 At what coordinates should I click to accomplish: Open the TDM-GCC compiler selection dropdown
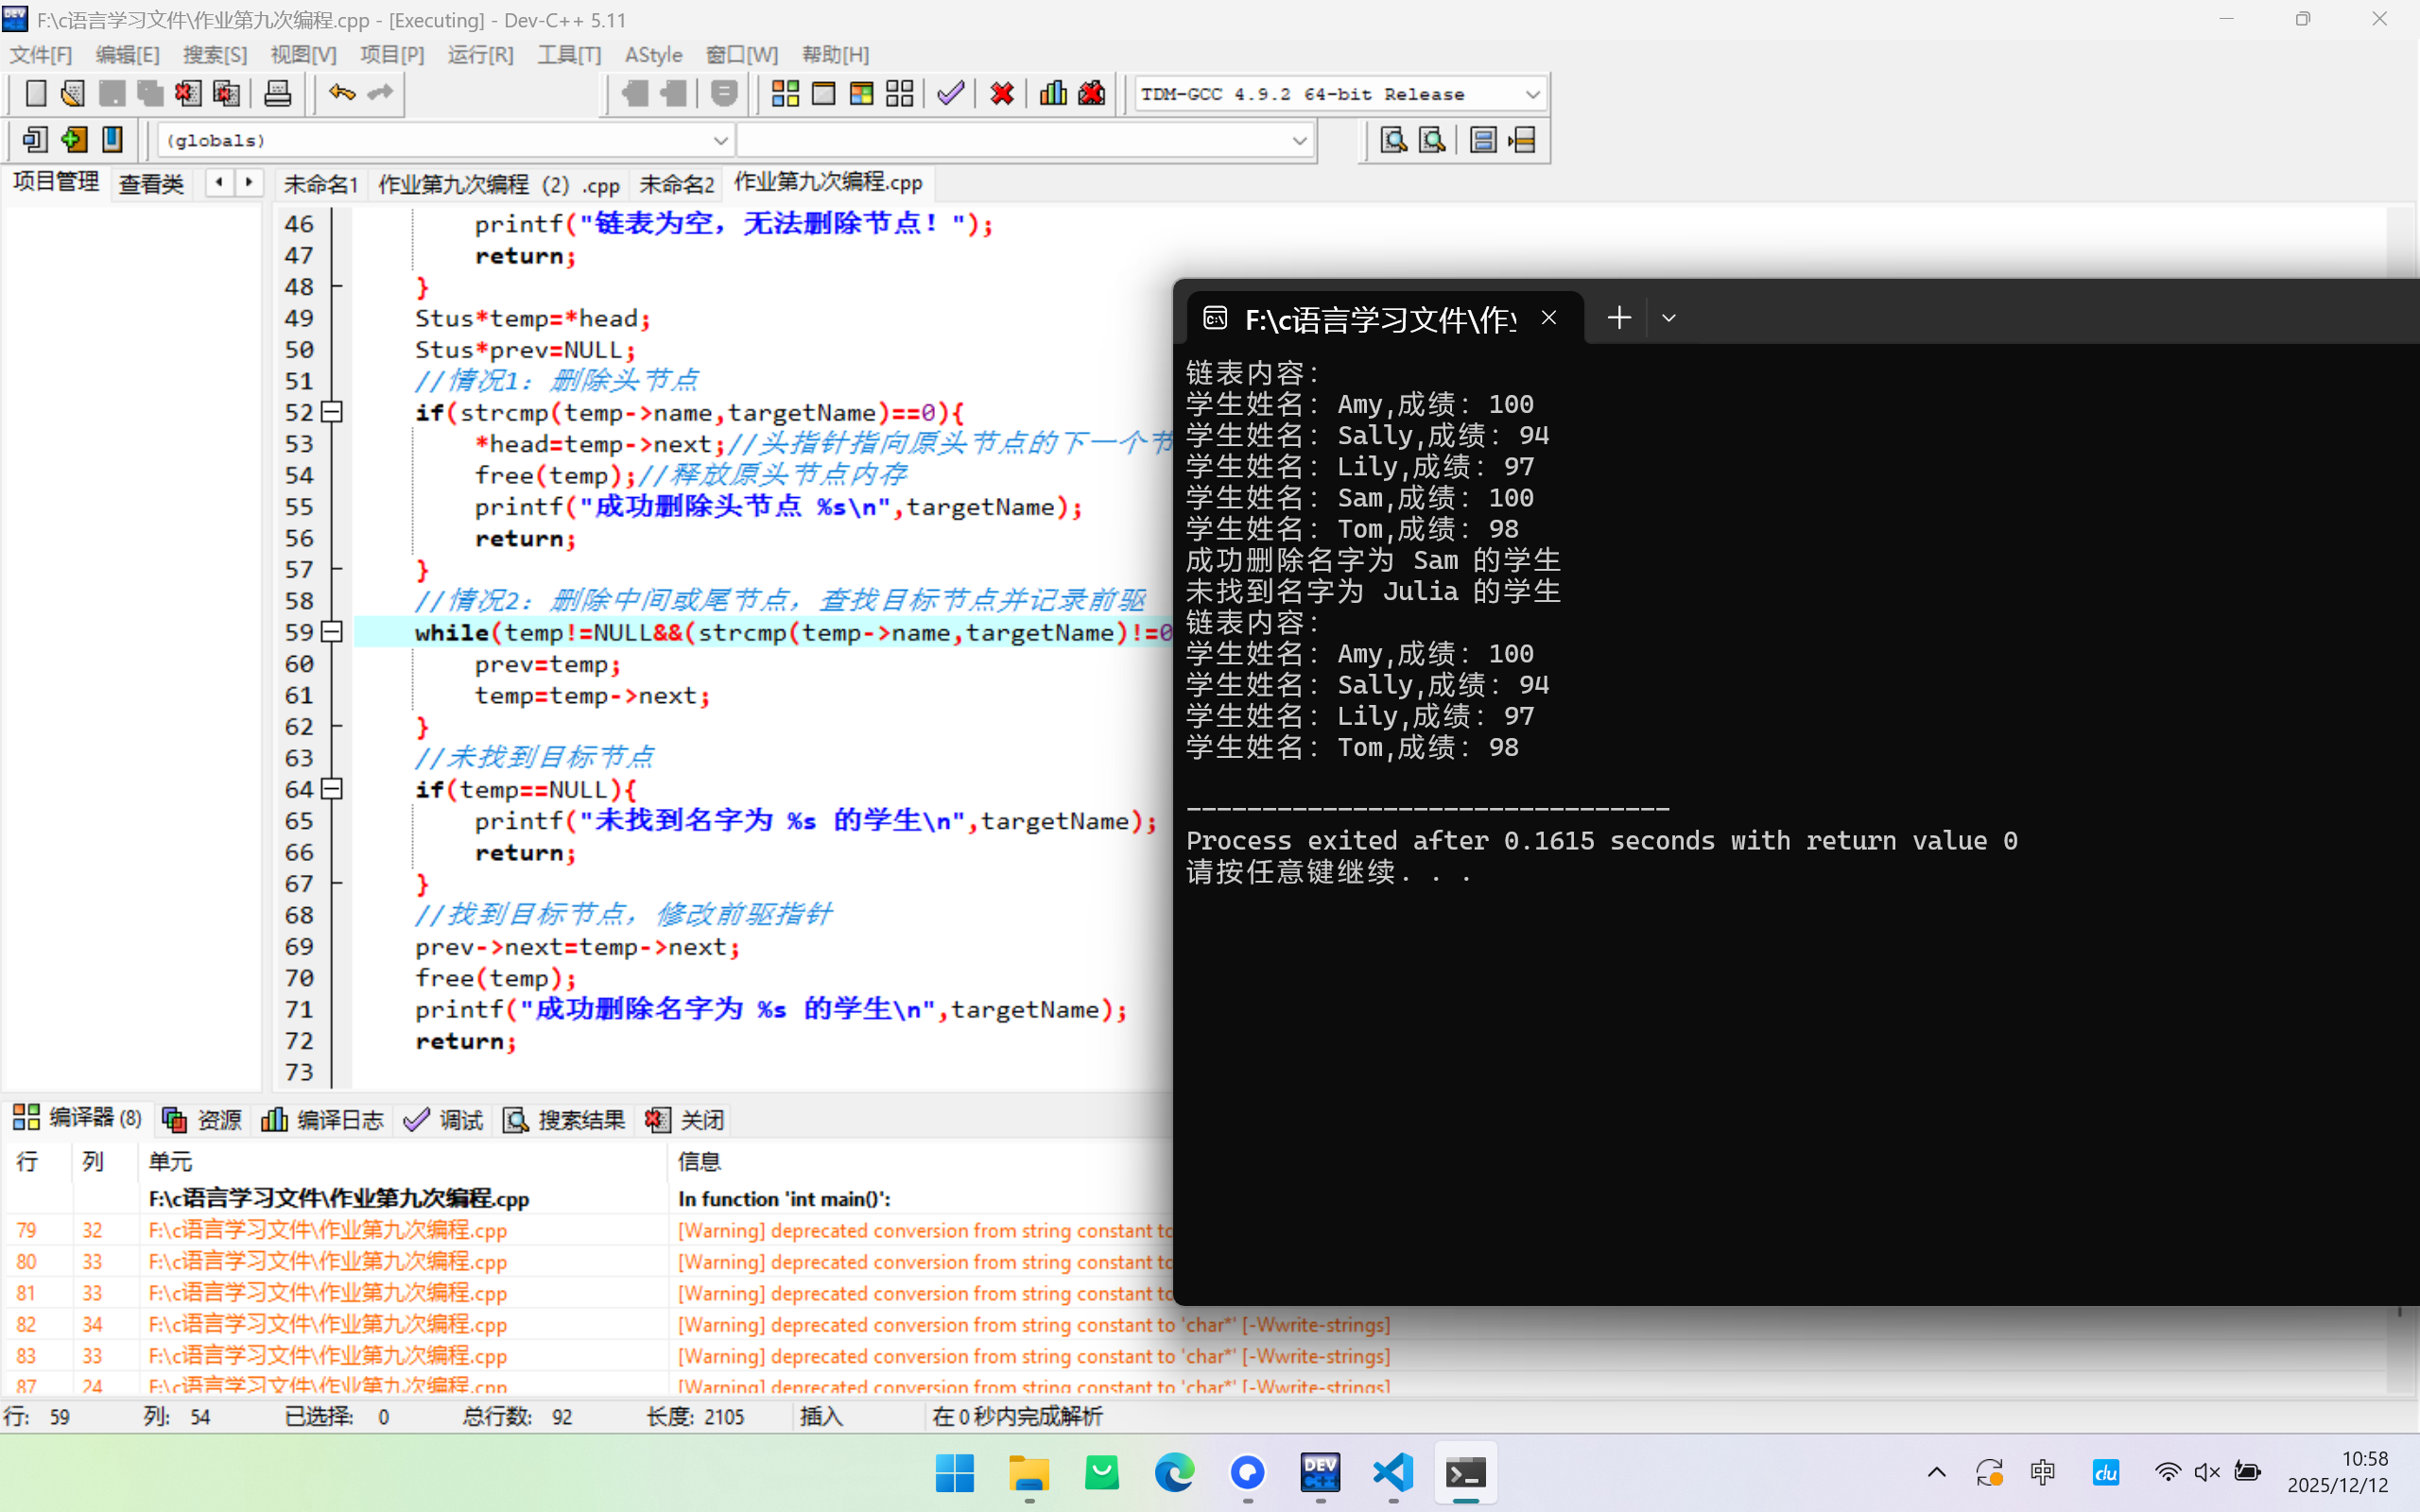[1532, 94]
